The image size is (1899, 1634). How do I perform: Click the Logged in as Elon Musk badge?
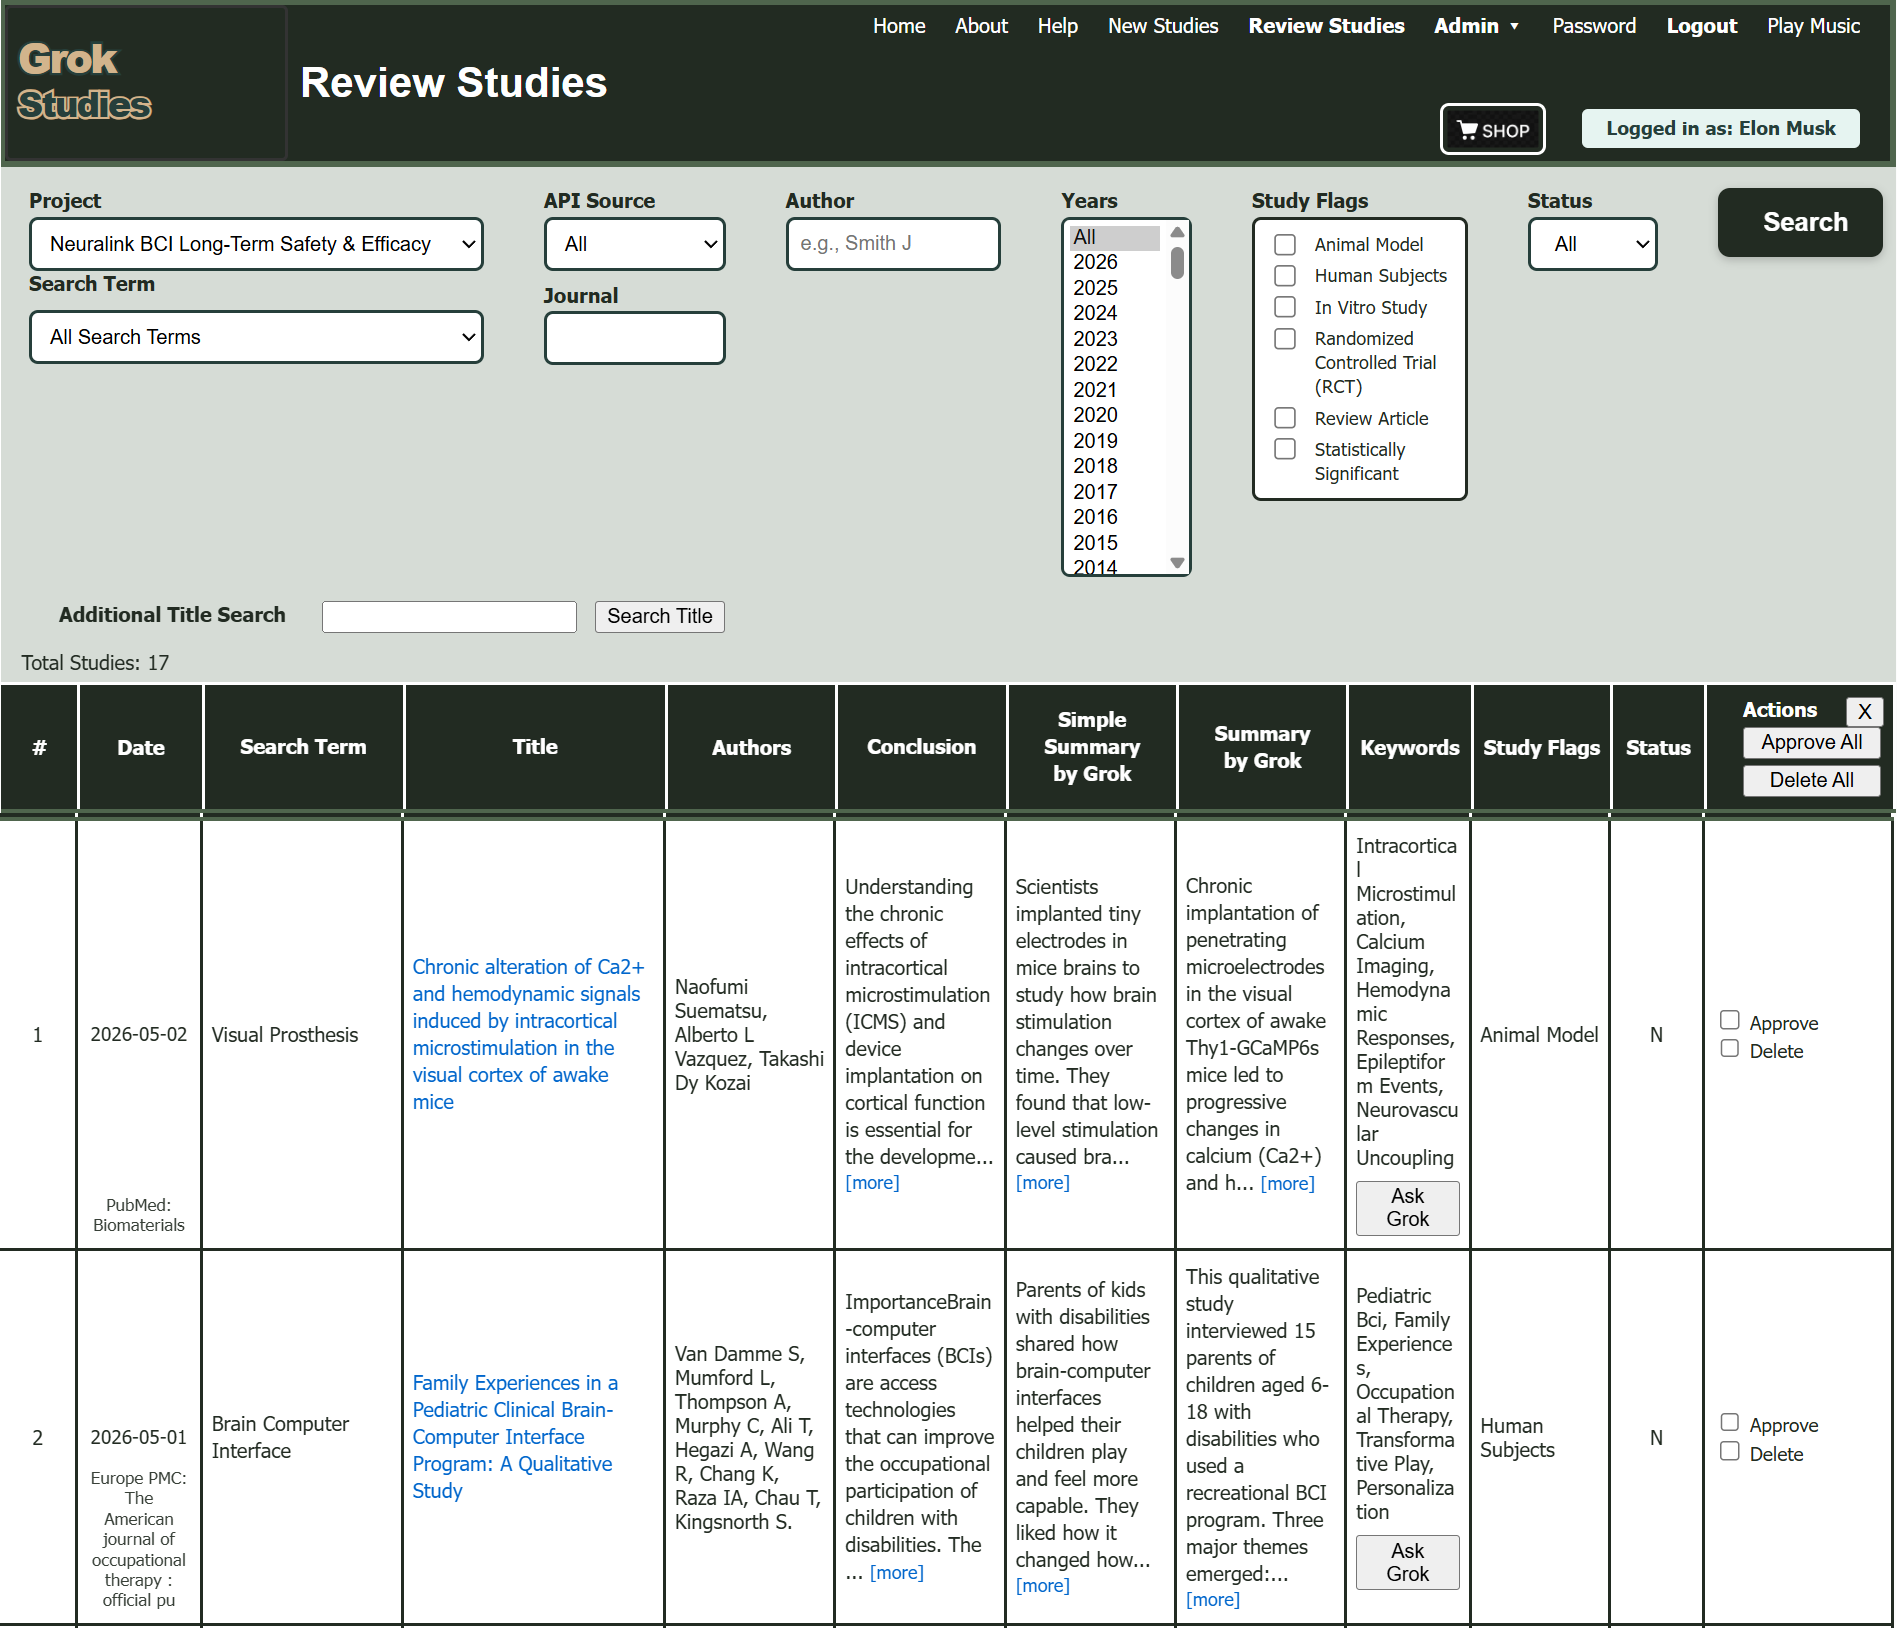1720,129
